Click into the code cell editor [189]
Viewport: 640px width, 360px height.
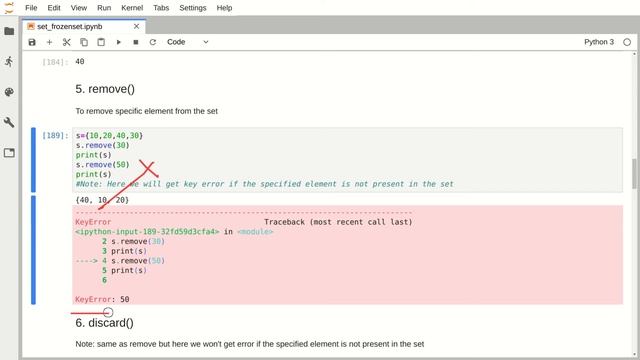pyautogui.click(x=347, y=160)
